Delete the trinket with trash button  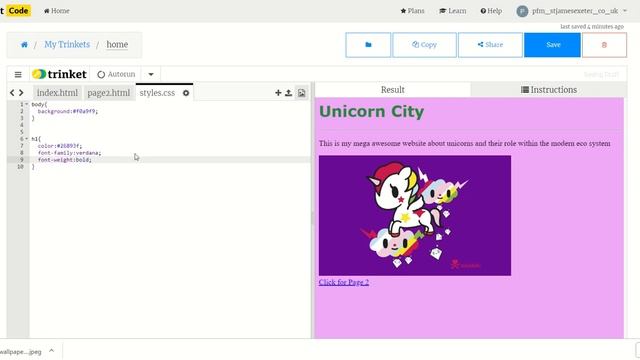tap(604, 45)
